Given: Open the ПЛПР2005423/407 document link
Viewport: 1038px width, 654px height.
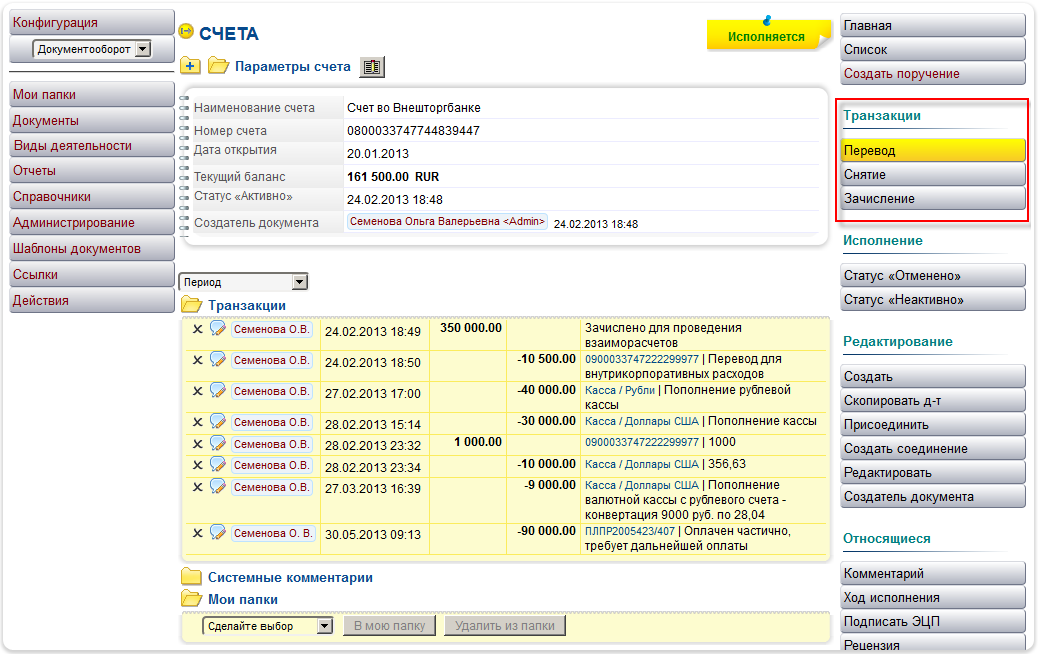Looking at the screenshot, I should [x=629, y=530].
